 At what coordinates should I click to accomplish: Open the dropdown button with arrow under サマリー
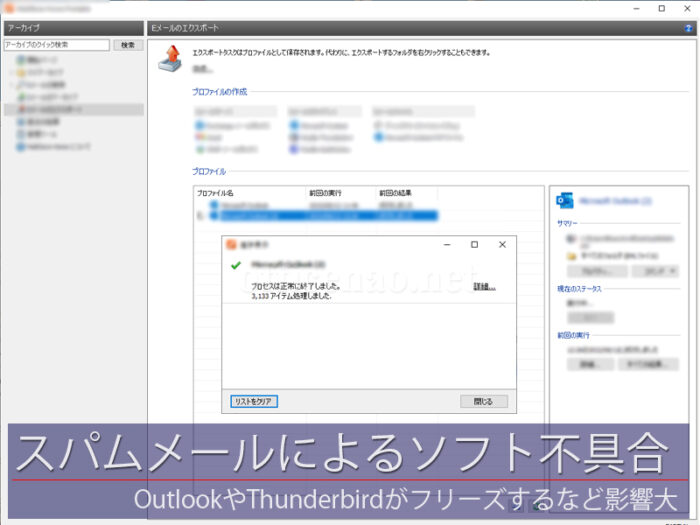[x=655, y=271]
